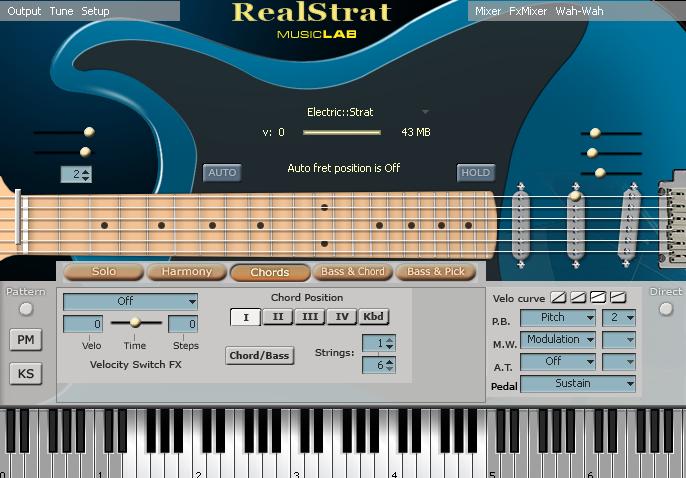Switch to the Bass & Chord tab
Image resolution: width=686 pixels, height=478 pixels.
(x=353, y=272)
